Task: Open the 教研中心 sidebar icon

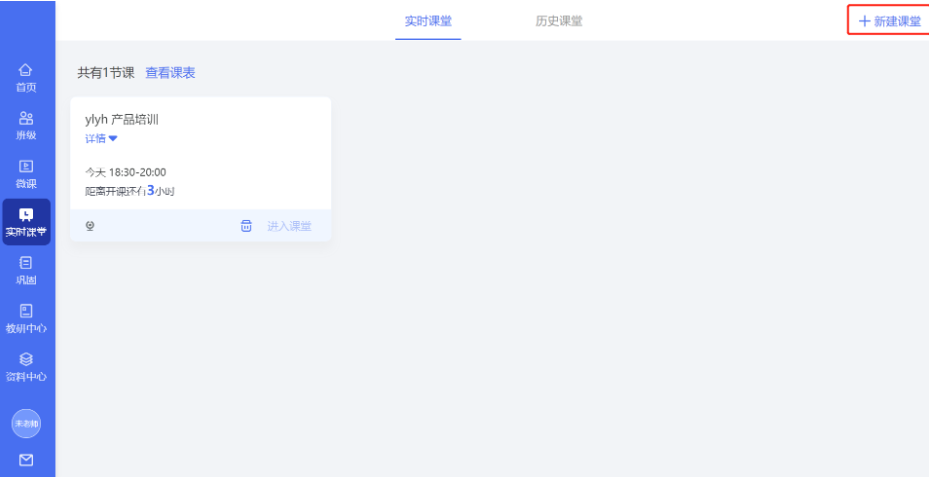Action: point(26,311)
